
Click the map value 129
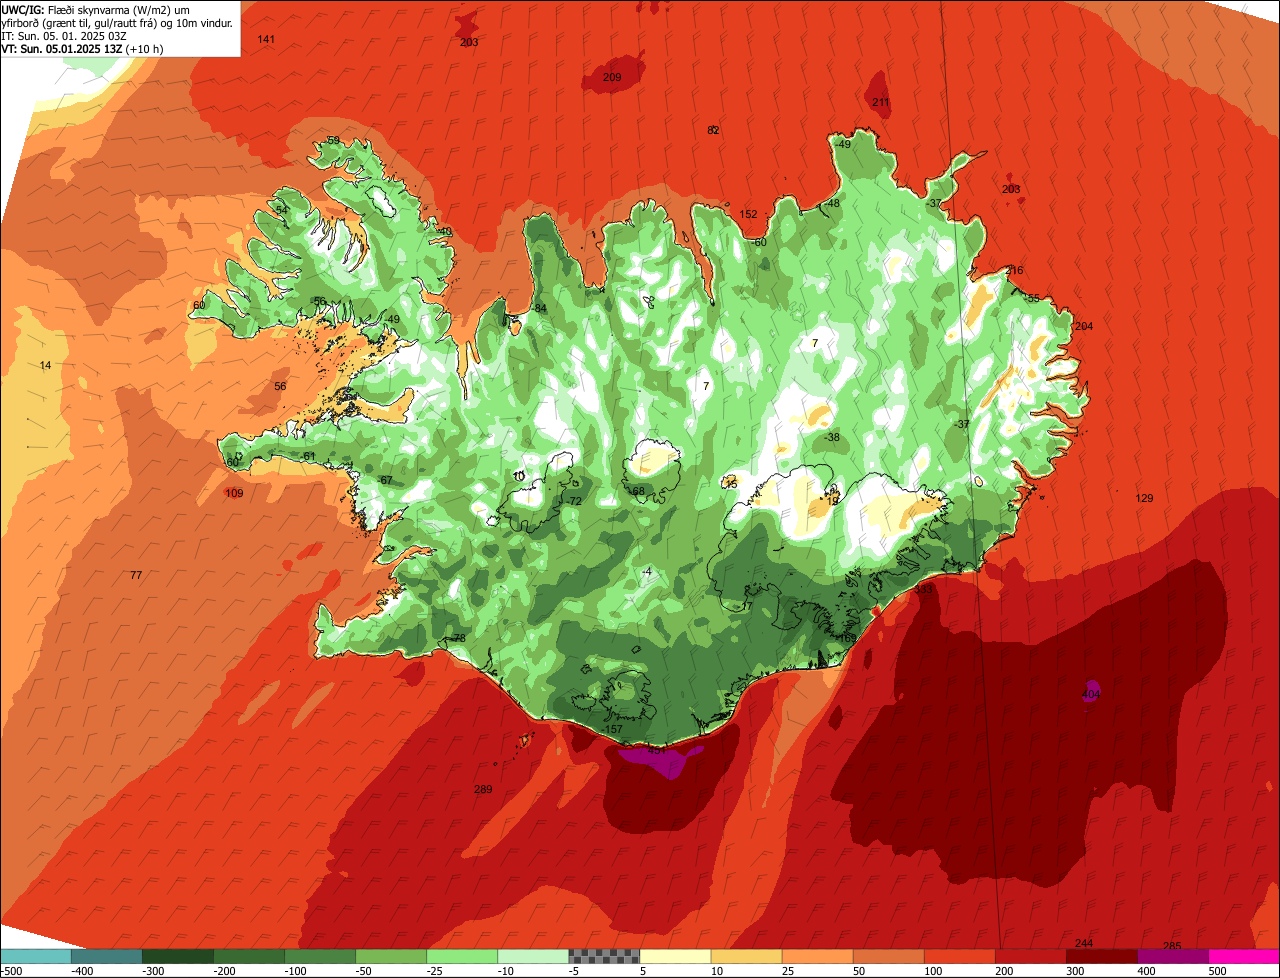click(x=1145, y=498)
